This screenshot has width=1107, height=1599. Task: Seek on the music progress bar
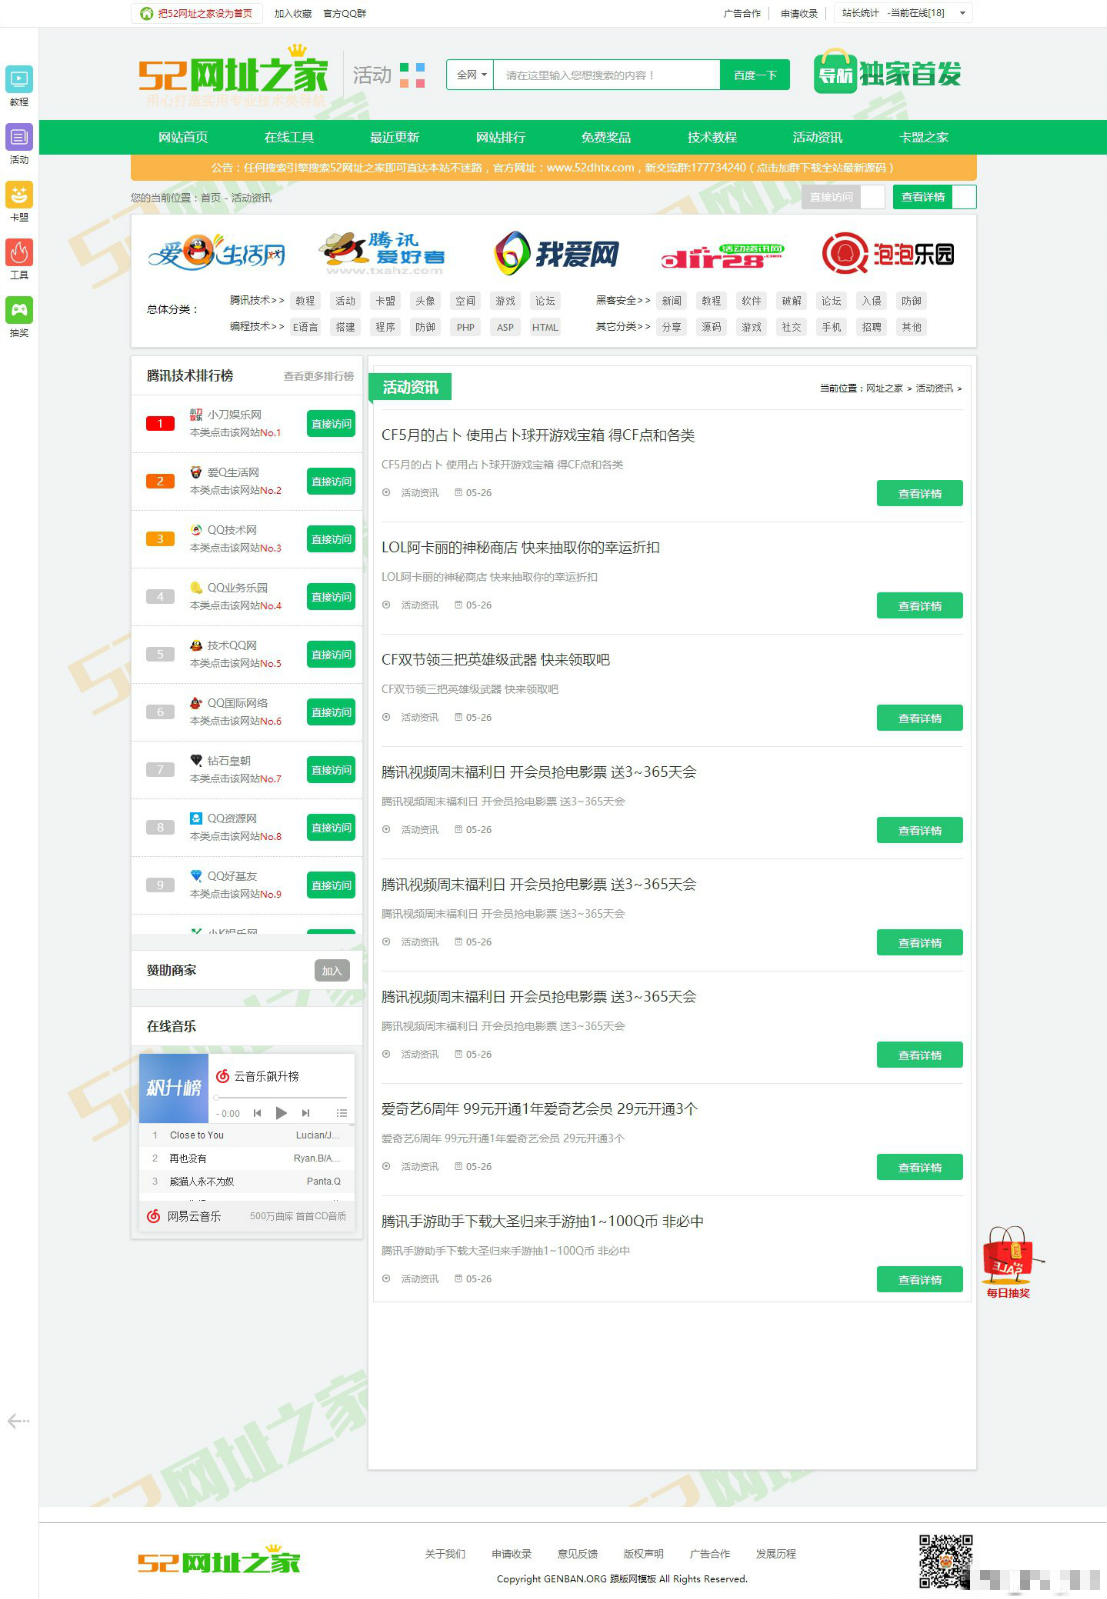point(282,1097)
